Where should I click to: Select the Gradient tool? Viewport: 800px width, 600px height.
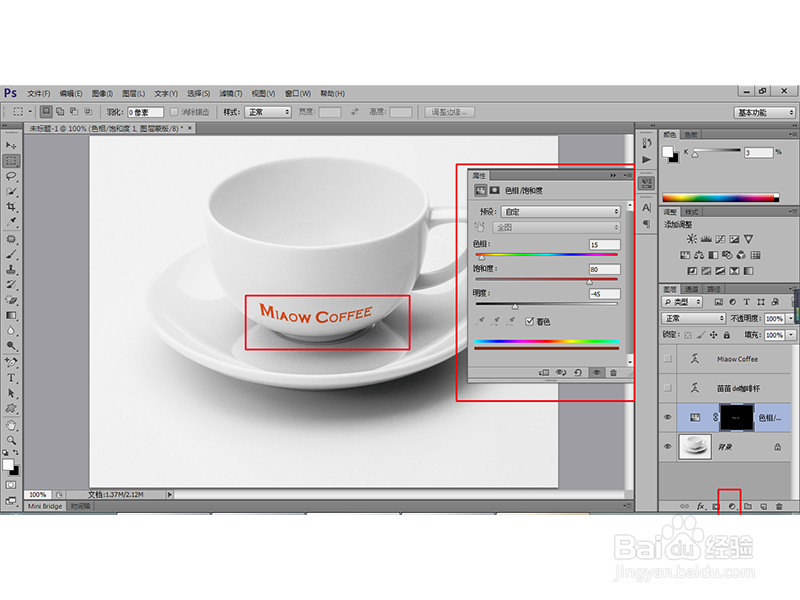11,315
